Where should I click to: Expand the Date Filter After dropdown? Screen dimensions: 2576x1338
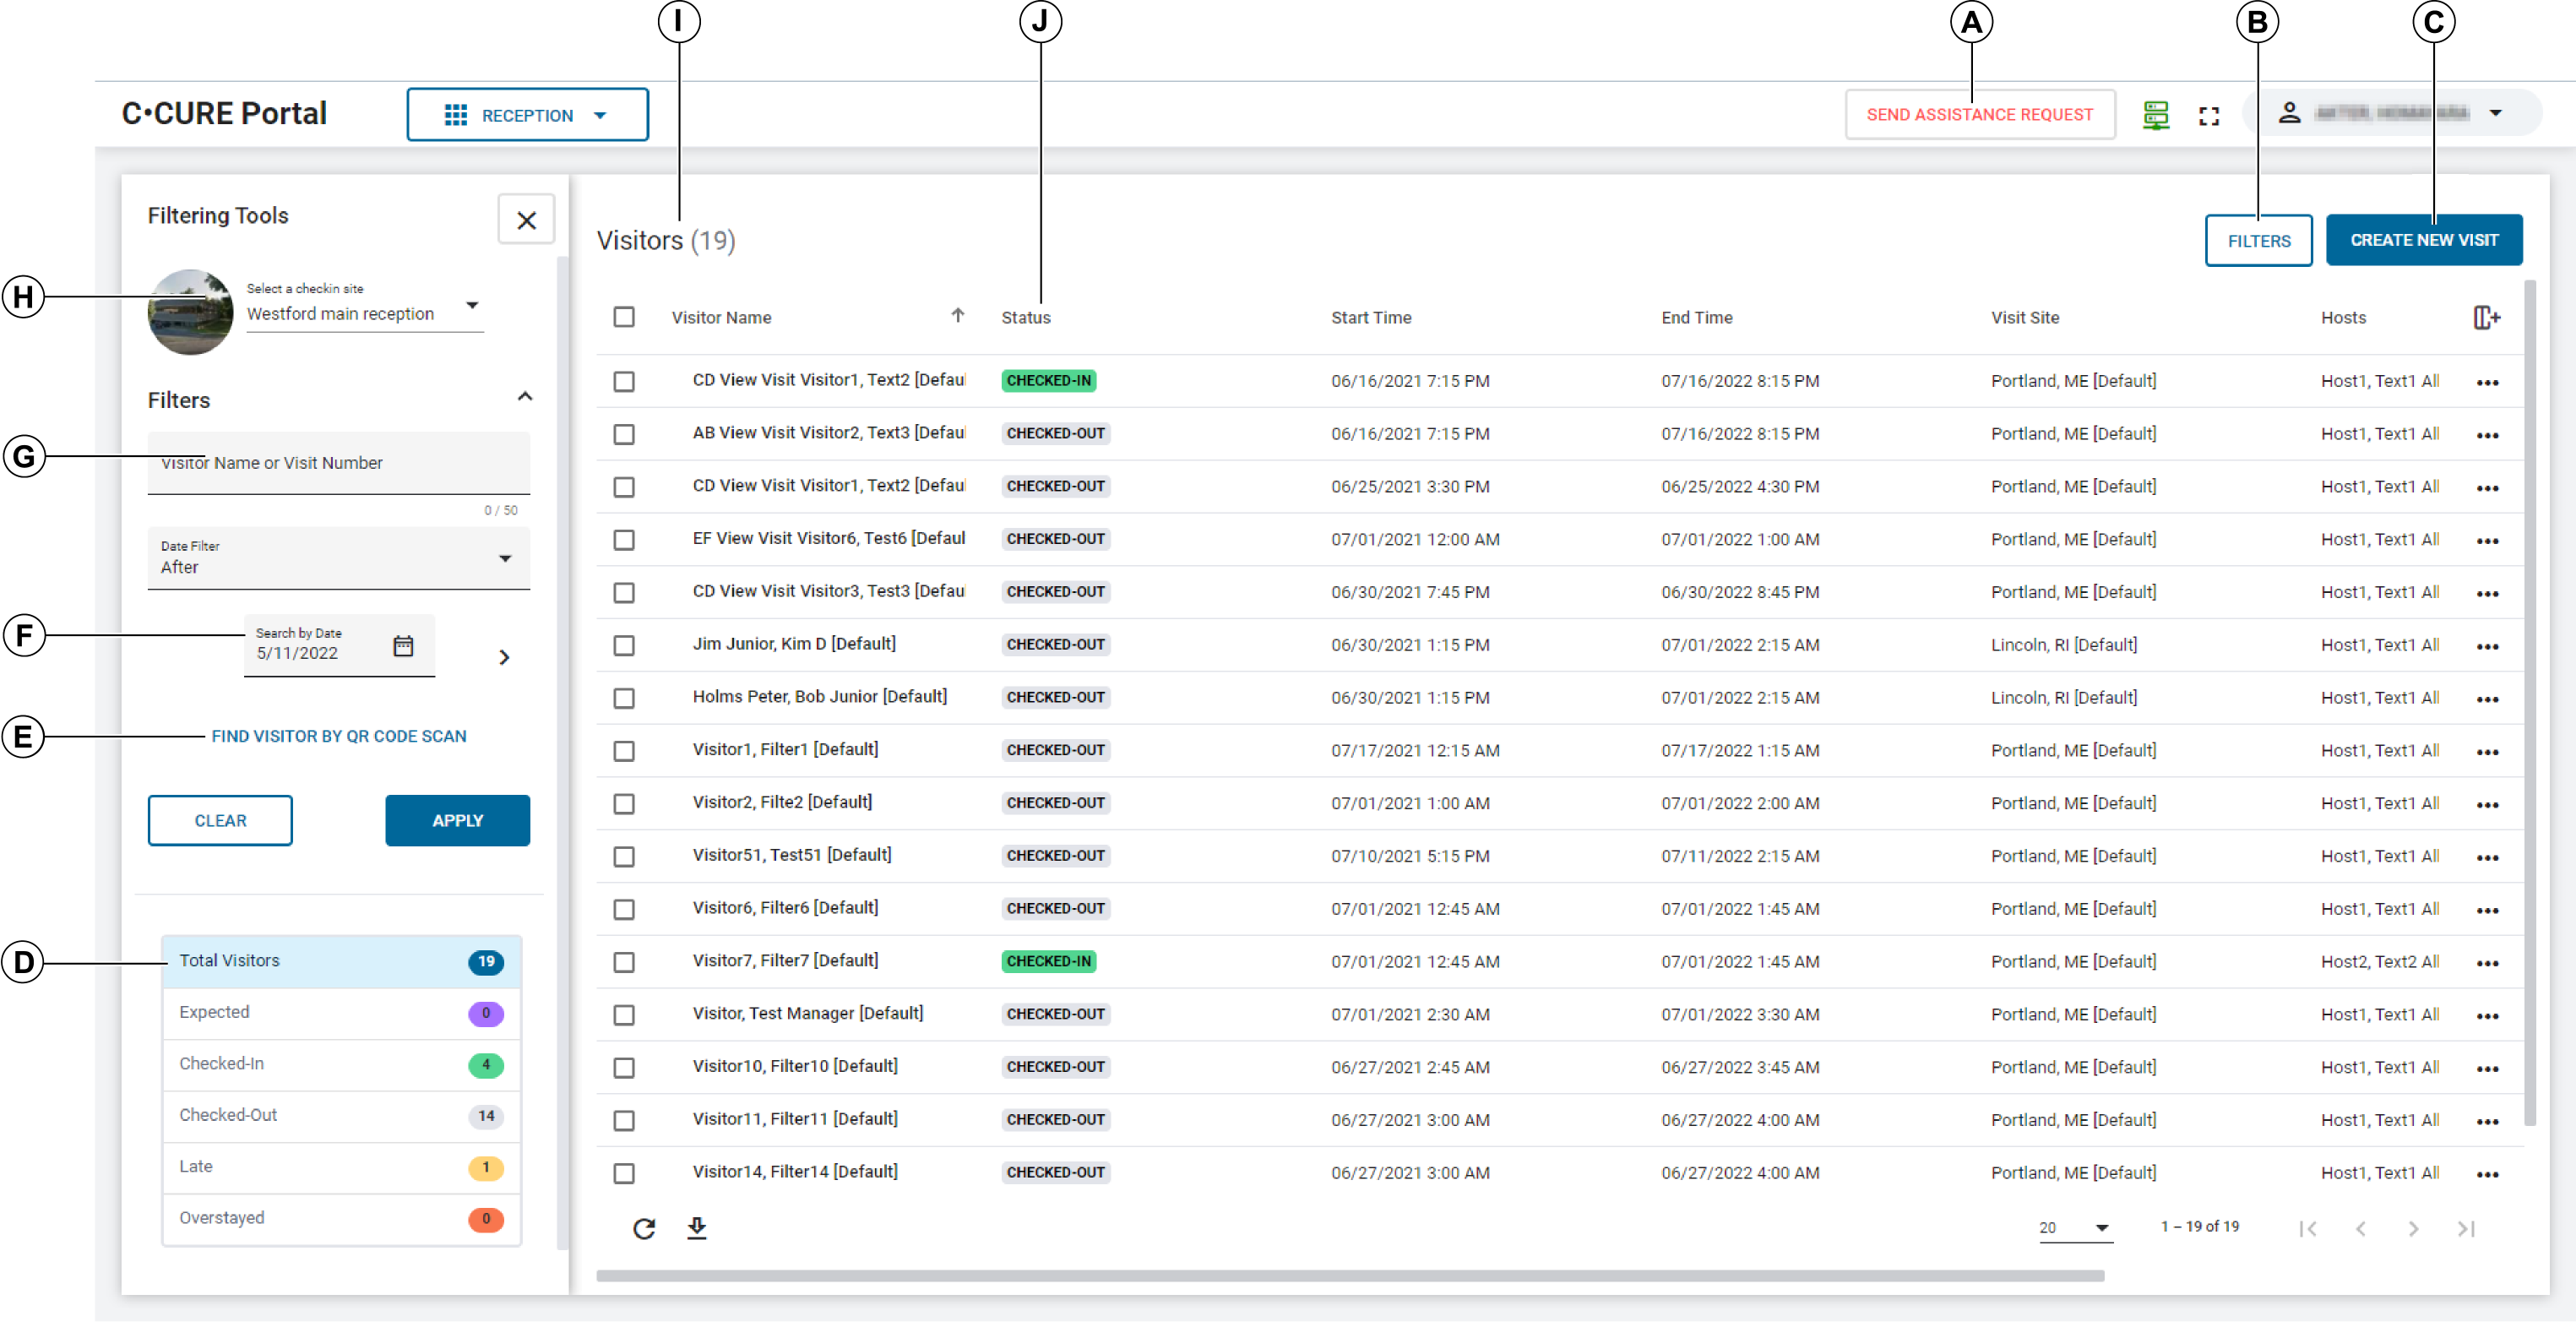(x=339, y=559)
